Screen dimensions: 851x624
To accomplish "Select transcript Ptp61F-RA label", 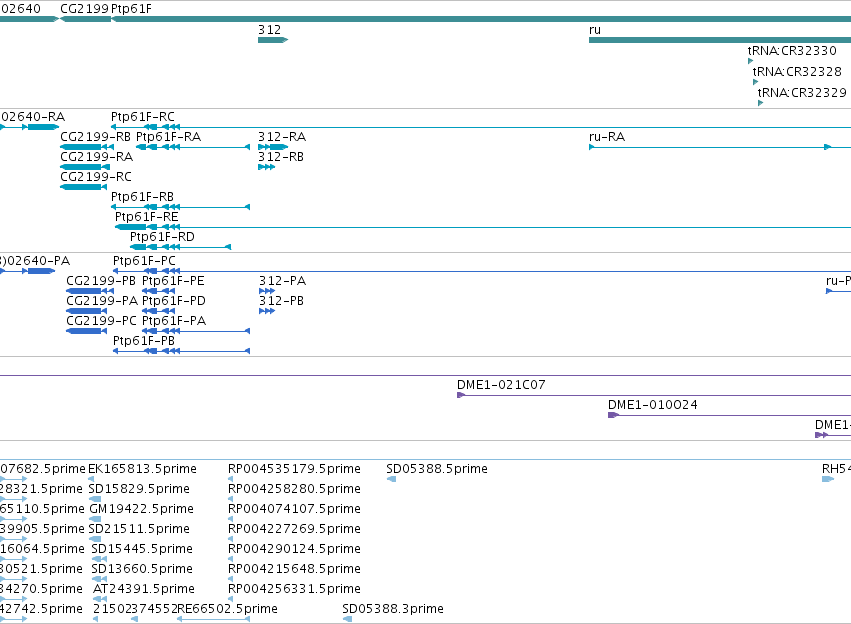I will pyautogui.click(x=168, y=137).
